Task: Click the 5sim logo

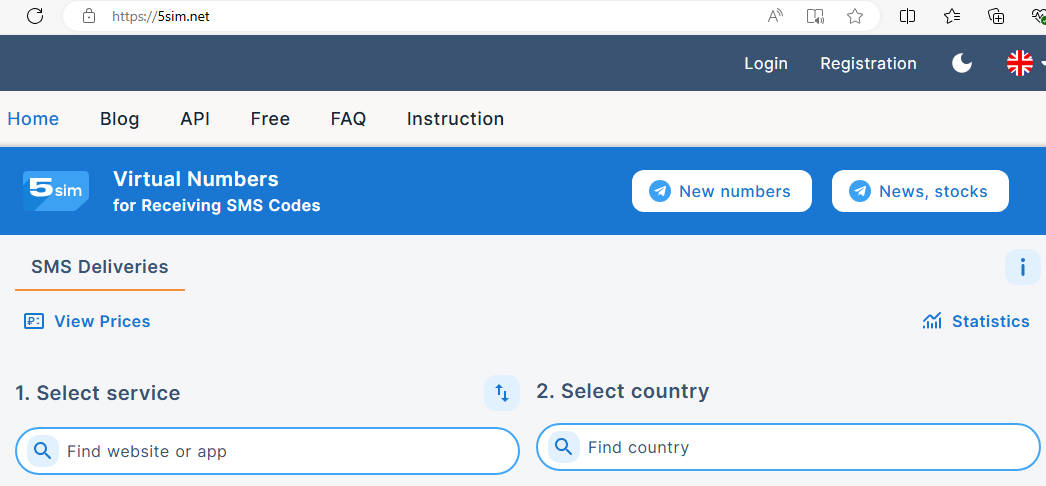Action: (56, 191)
